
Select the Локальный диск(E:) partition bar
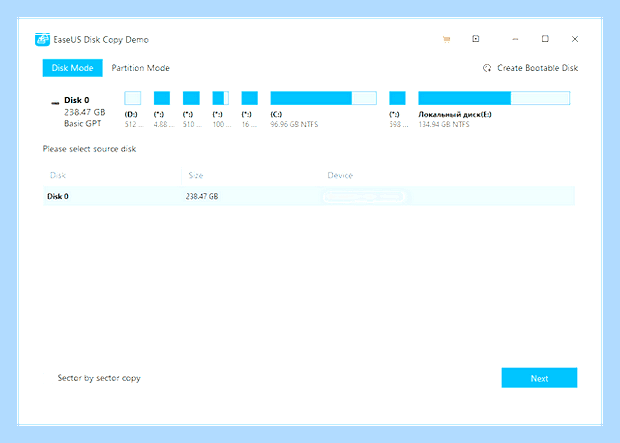(x=494, y=98)
